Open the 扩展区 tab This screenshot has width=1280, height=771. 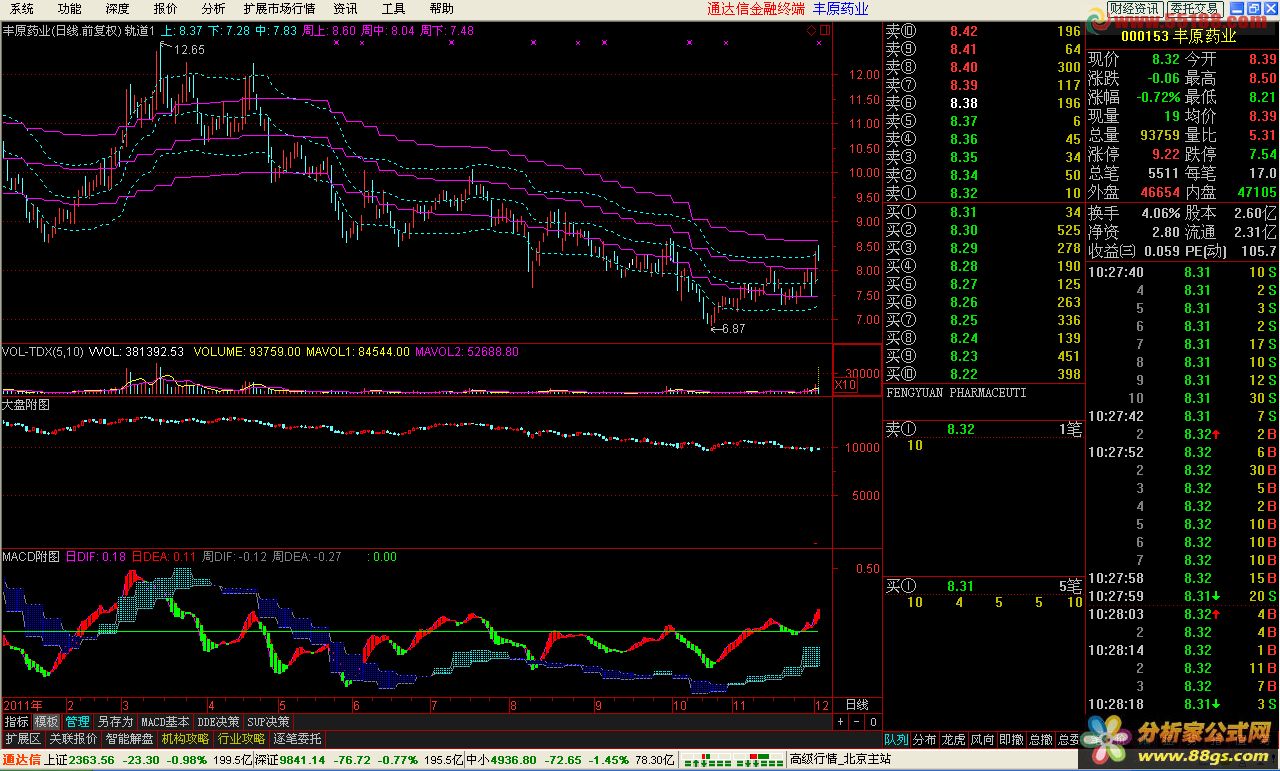click(x=23, y=739)
